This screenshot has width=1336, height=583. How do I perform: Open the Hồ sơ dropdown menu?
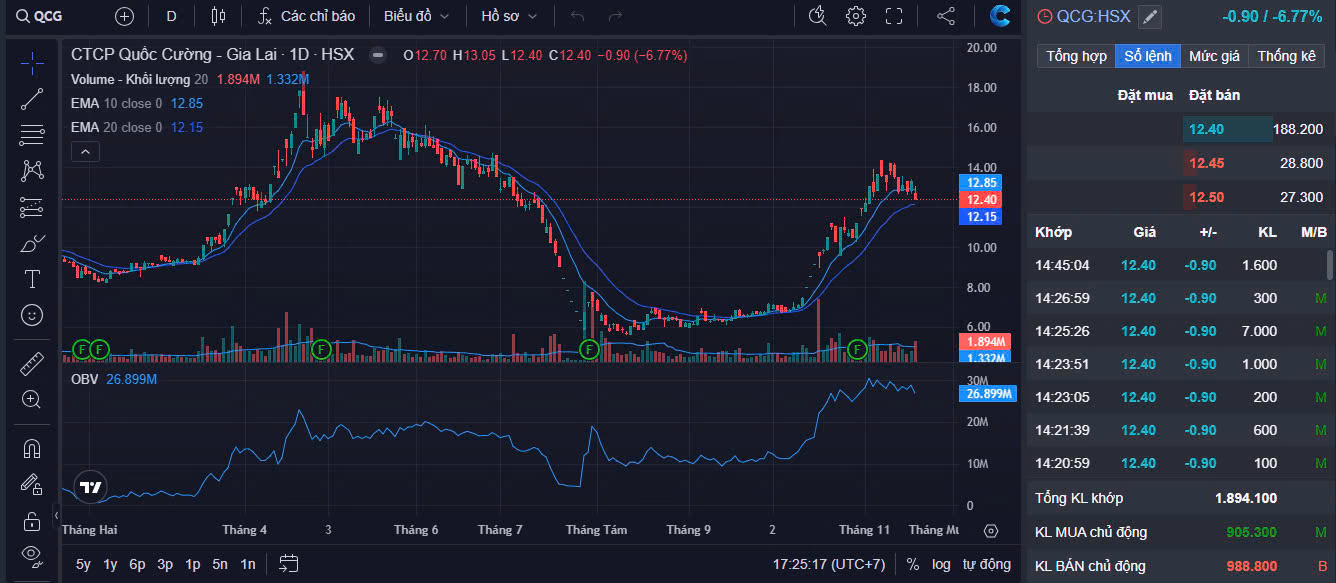[509, 16]
